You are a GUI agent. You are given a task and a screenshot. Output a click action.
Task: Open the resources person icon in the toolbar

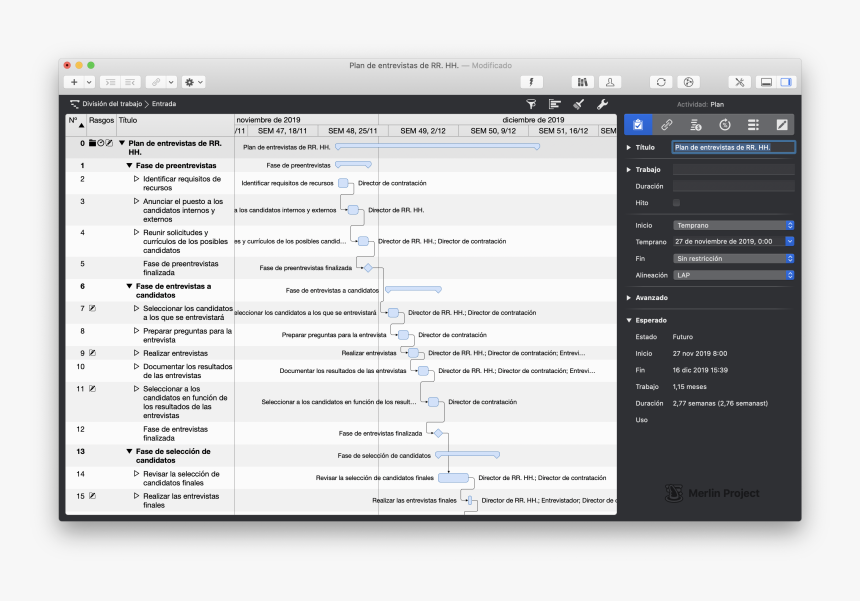pos(610,82)
